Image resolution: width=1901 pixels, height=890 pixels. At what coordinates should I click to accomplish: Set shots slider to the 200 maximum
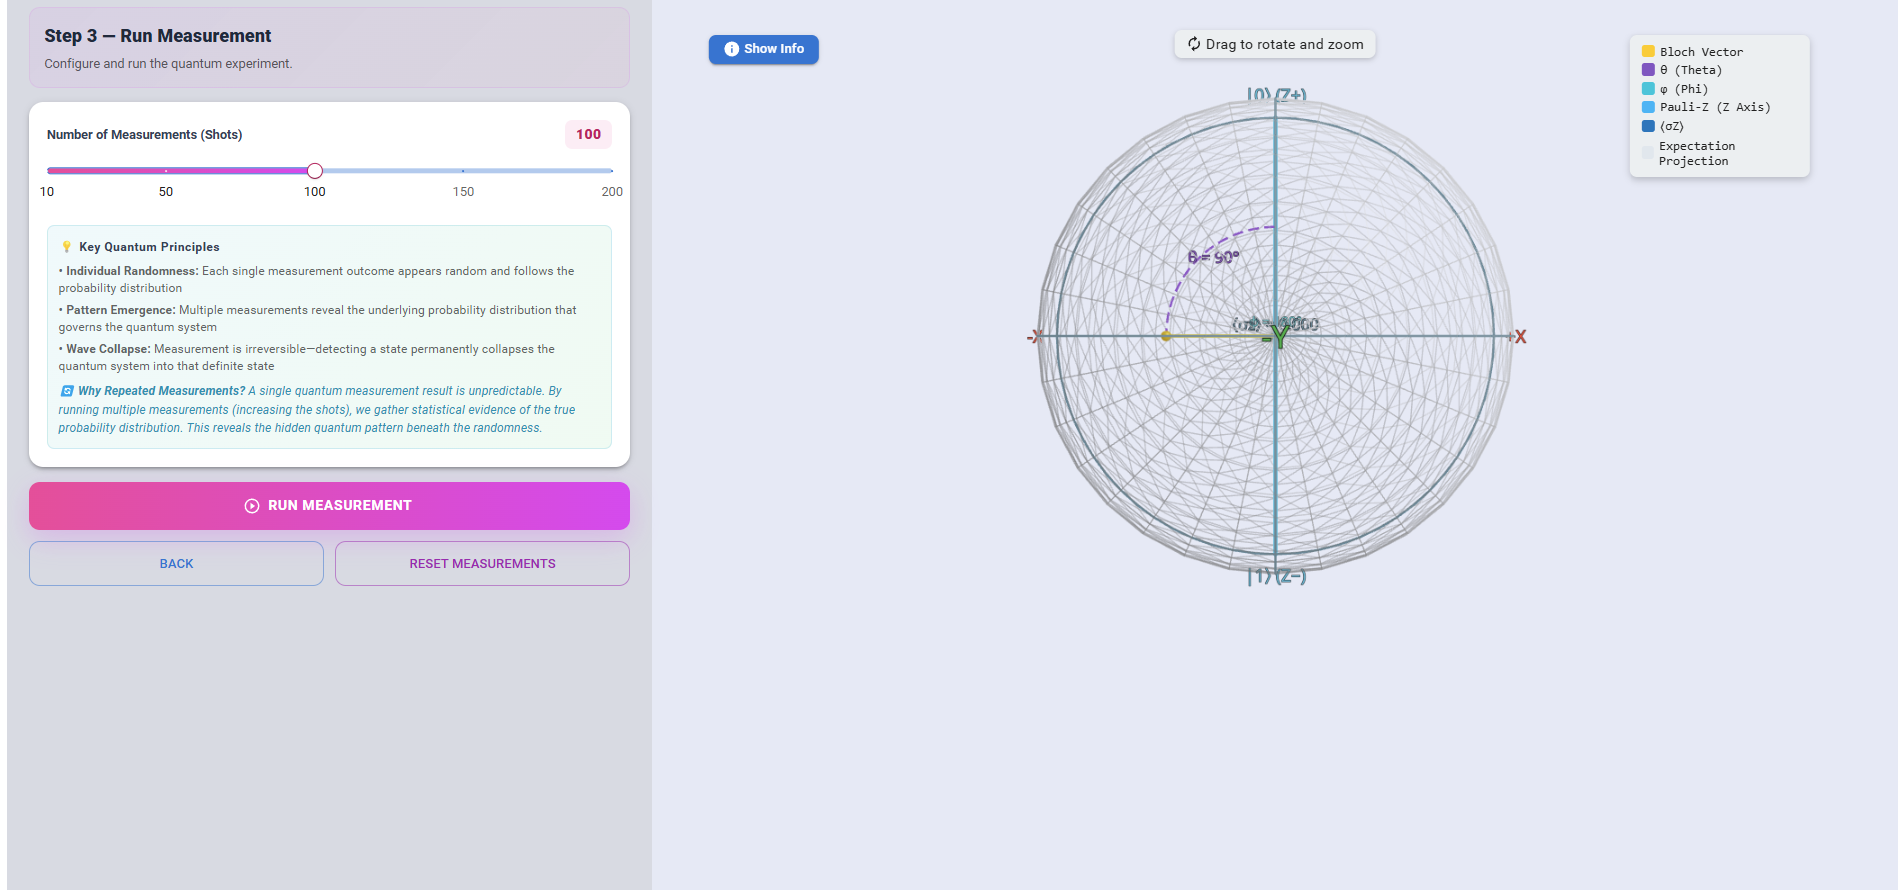point(611,171)
